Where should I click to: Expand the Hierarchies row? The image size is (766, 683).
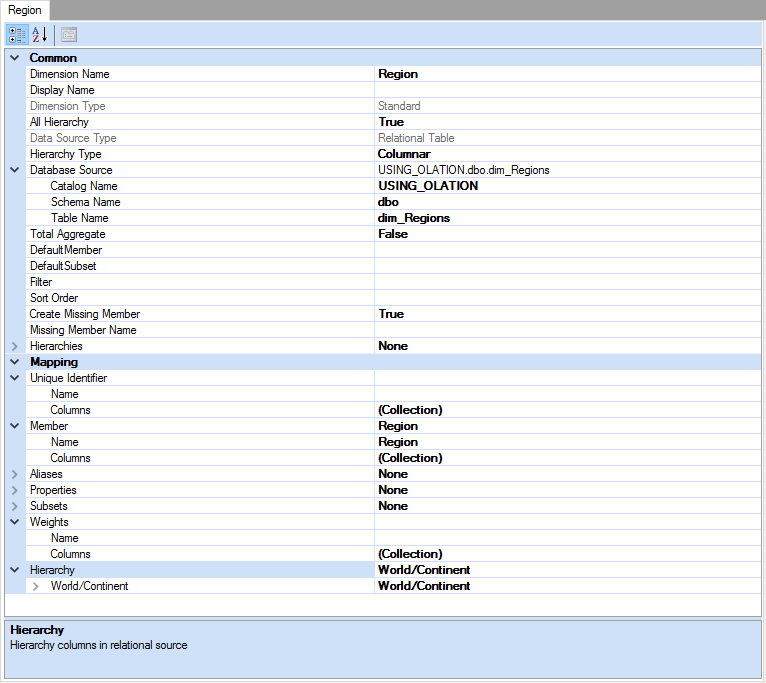pyautogui.click(x=15, y=346)
